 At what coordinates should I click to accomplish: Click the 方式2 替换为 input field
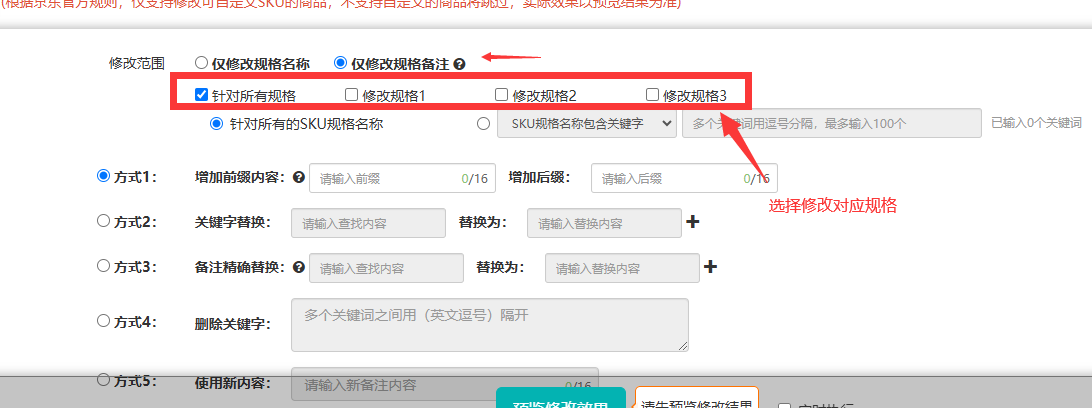(x=604, y=223)
